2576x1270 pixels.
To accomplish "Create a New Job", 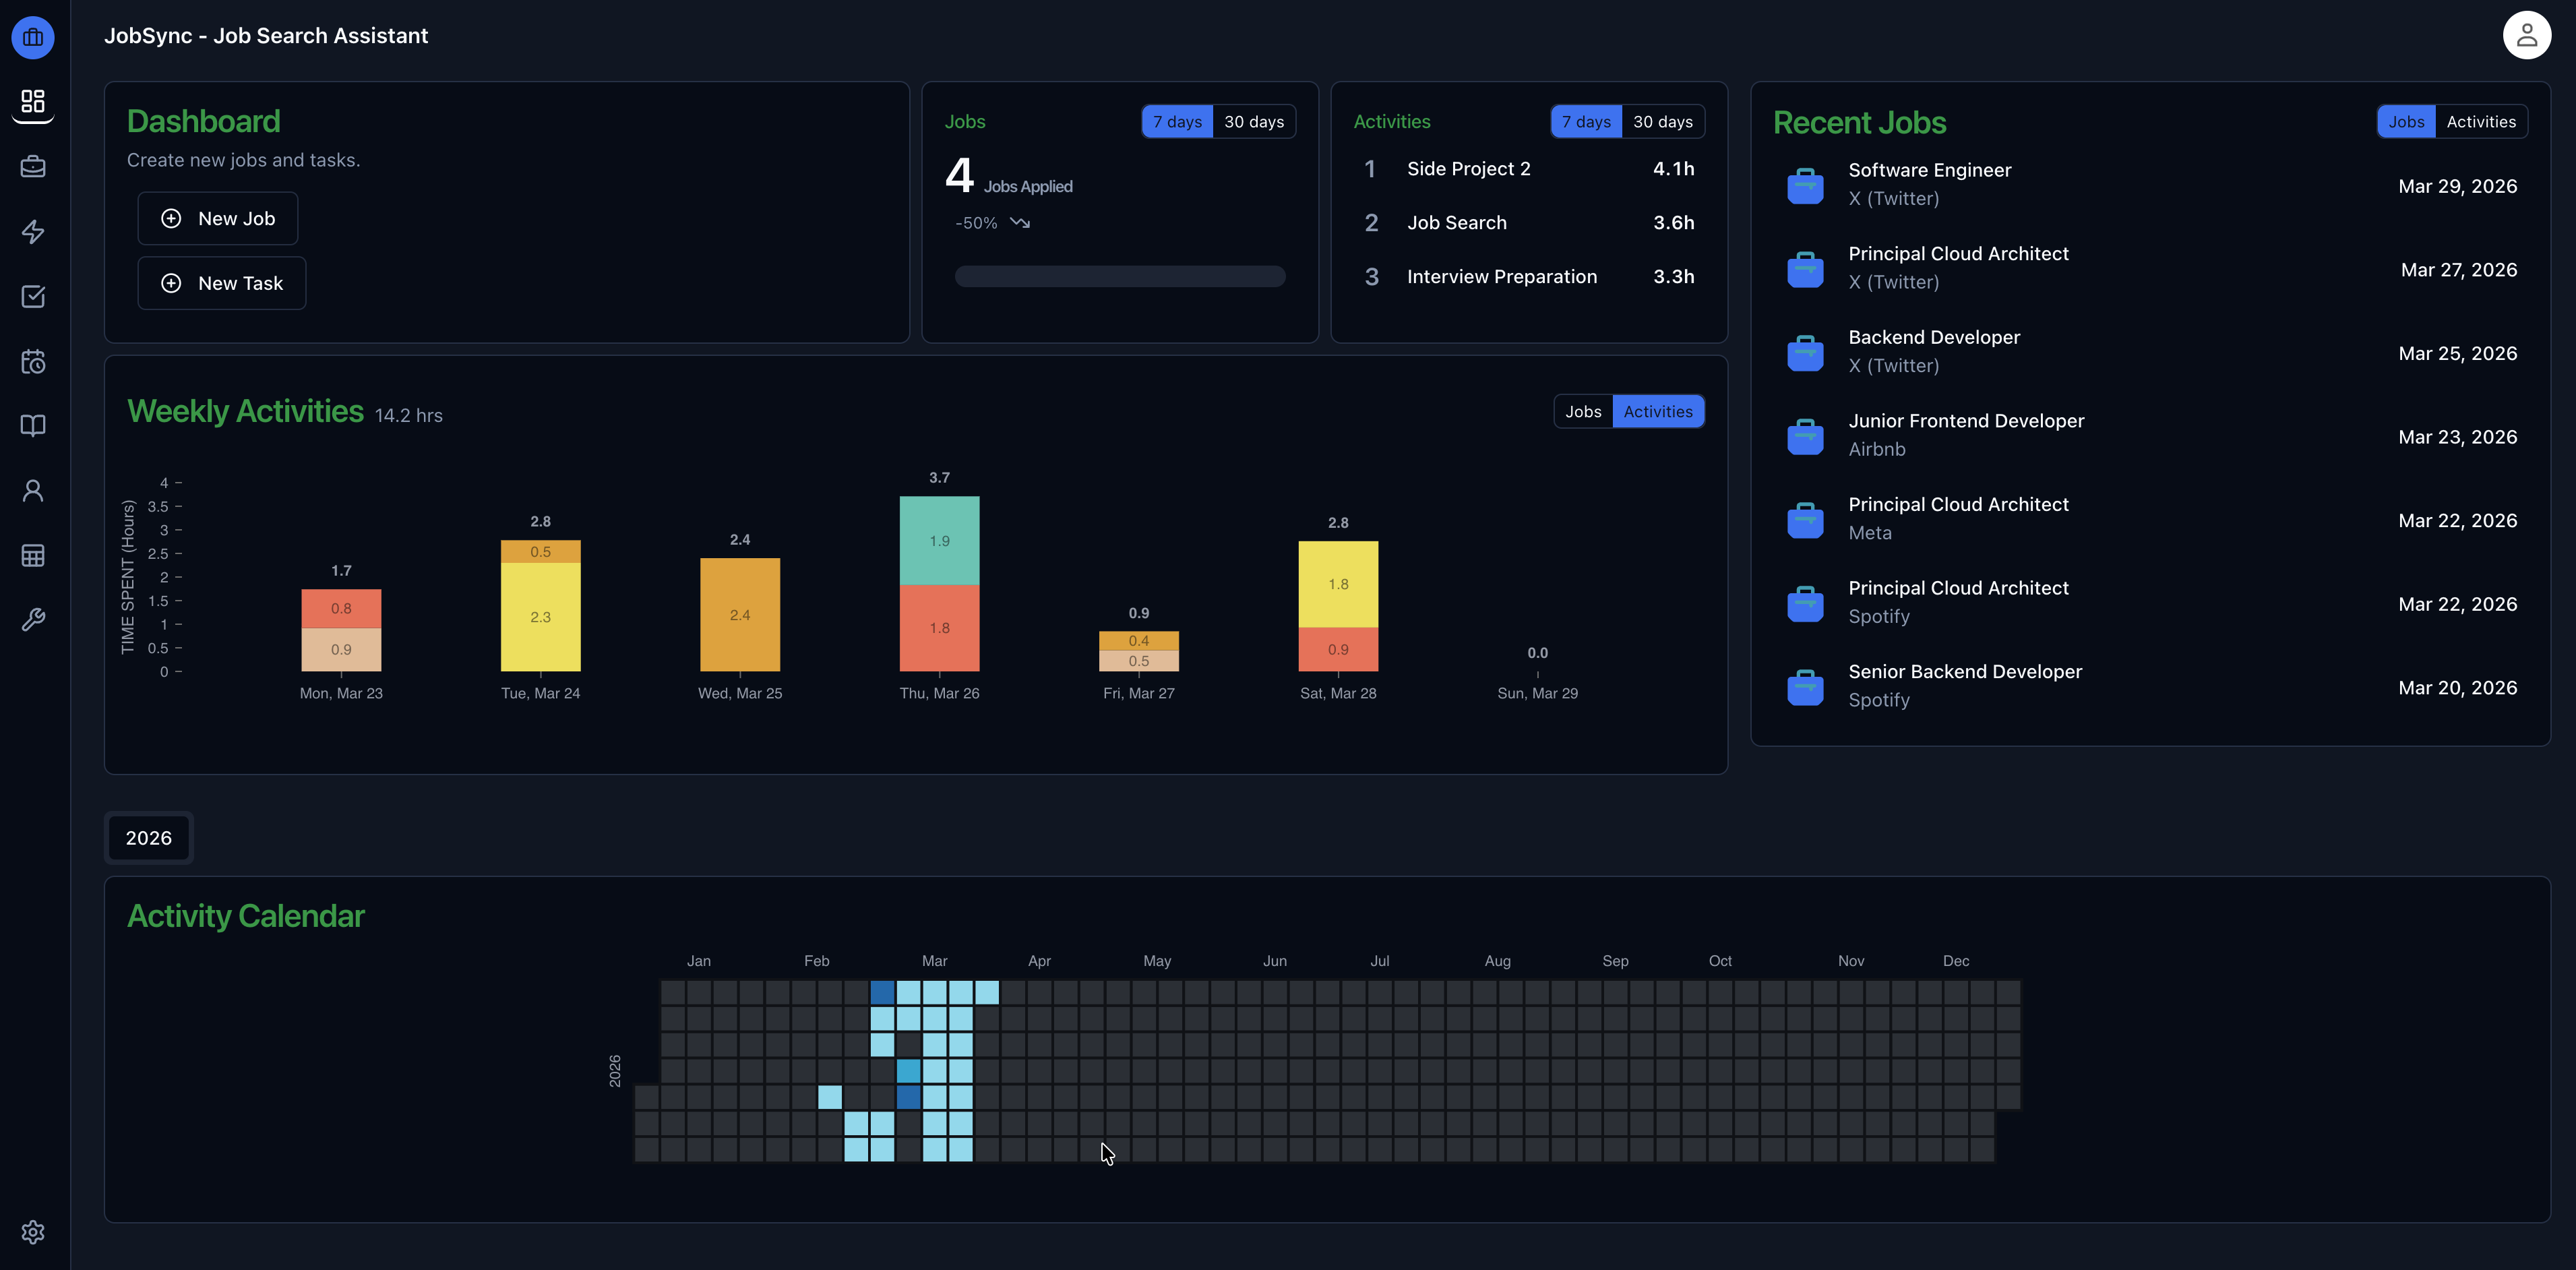I will 217,218.
